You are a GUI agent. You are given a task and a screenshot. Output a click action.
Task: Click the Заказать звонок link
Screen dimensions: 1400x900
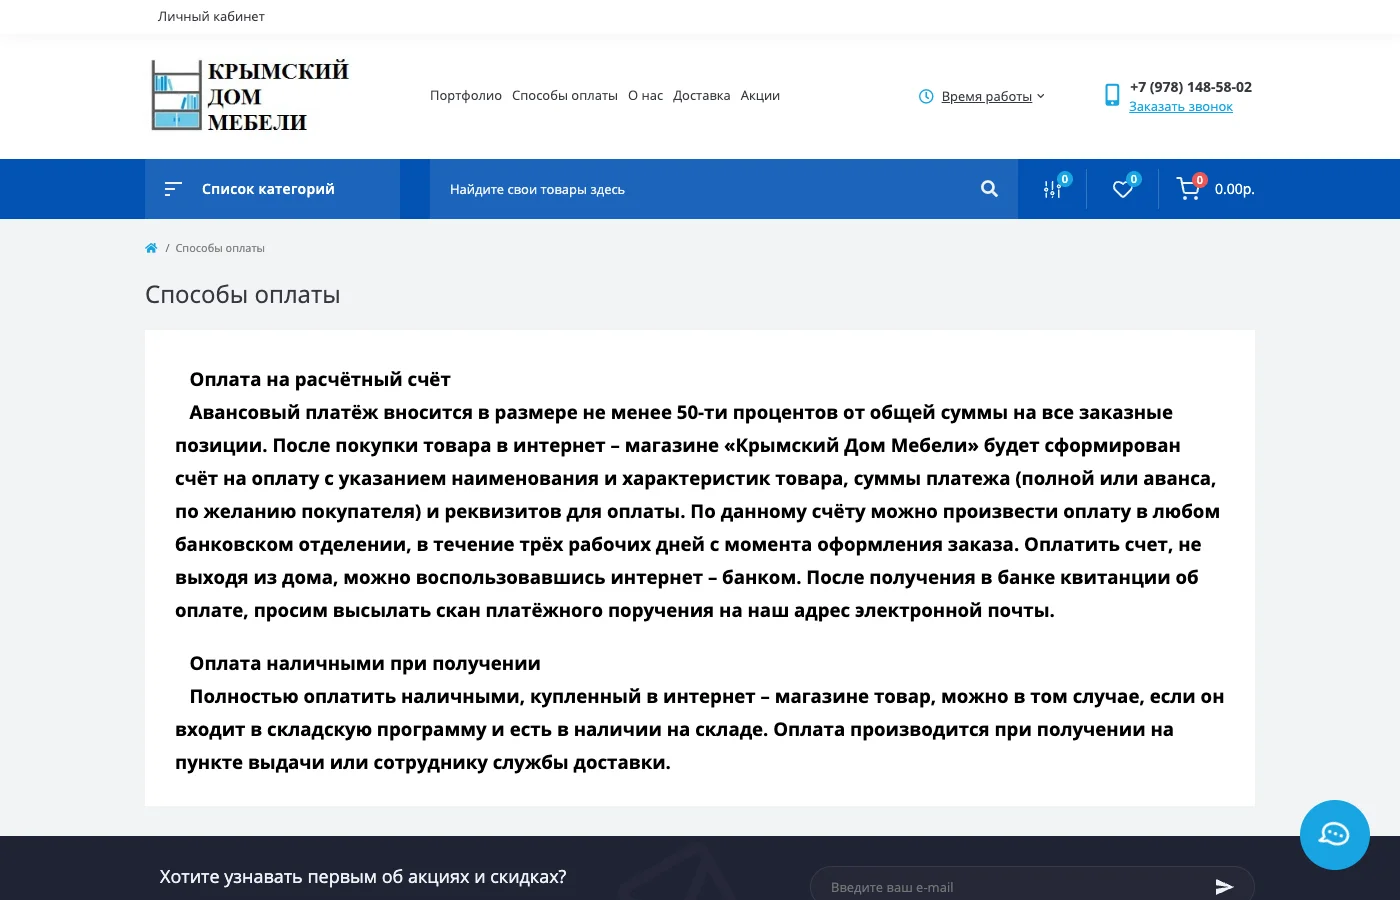pos(1181,107)
